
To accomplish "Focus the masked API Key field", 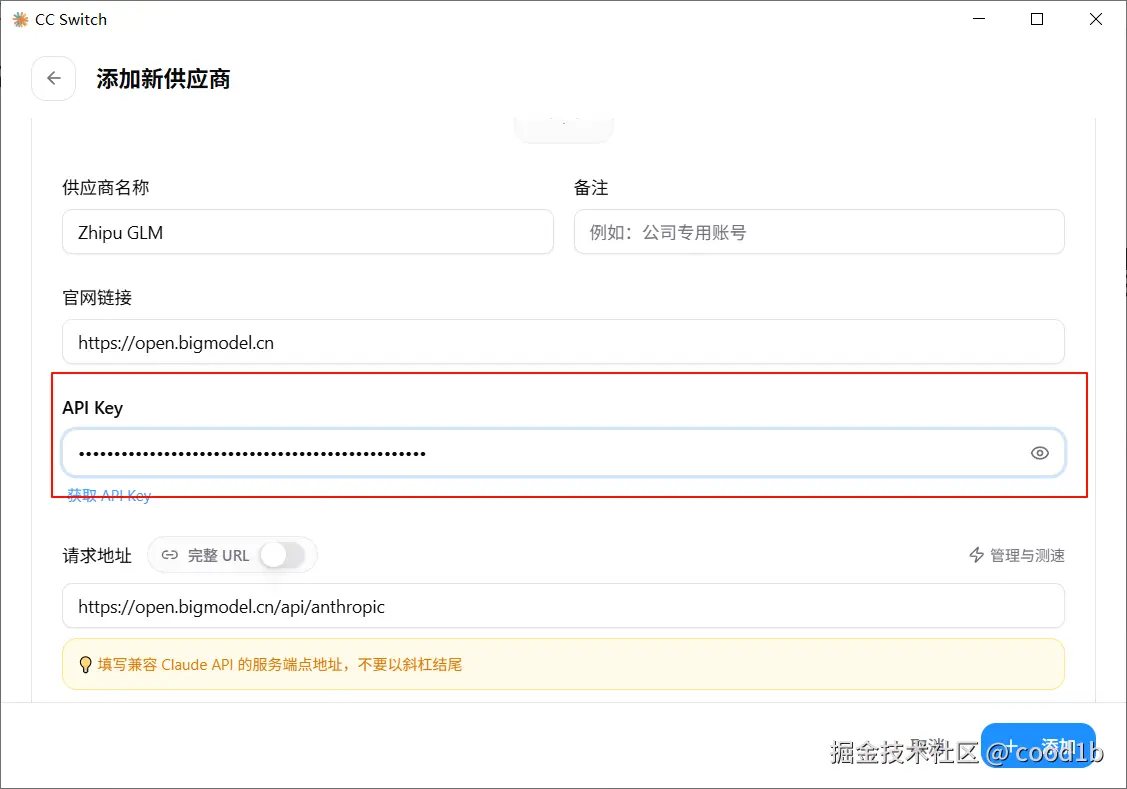I will tap(563, 453).
